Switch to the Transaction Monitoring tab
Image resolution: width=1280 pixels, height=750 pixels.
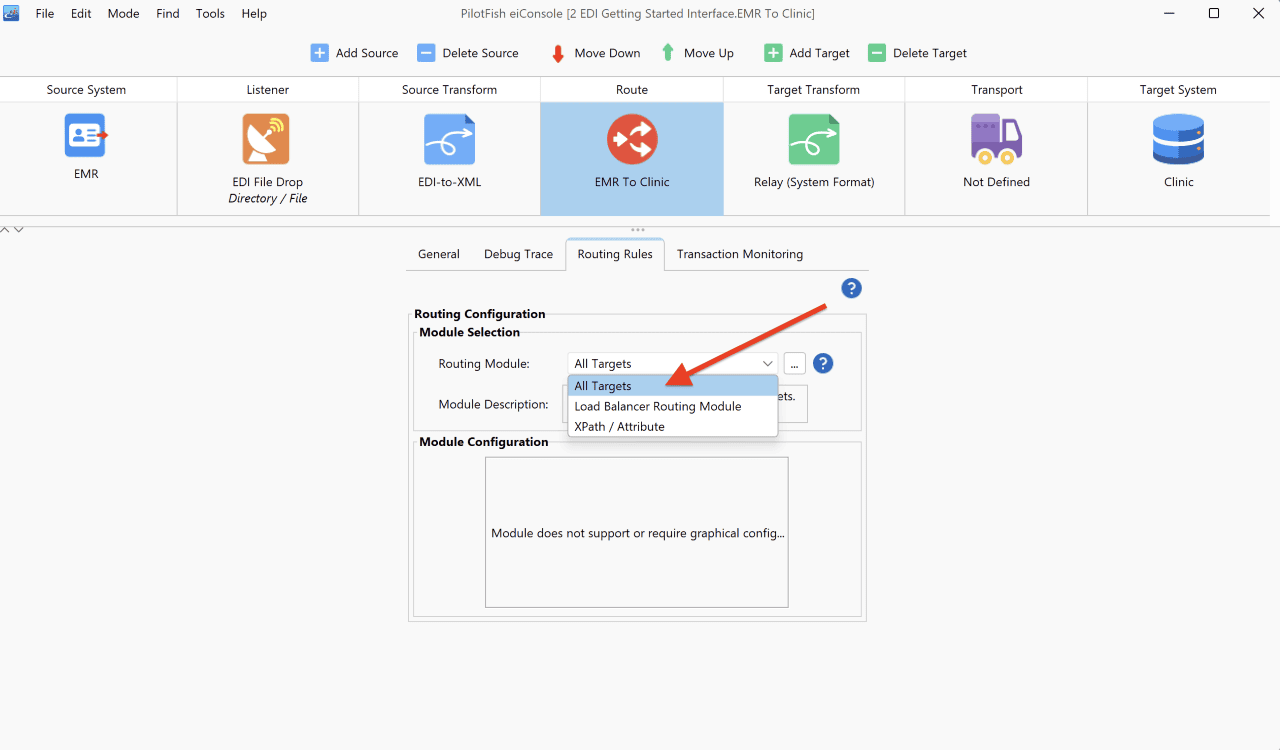tap(740, 254)
